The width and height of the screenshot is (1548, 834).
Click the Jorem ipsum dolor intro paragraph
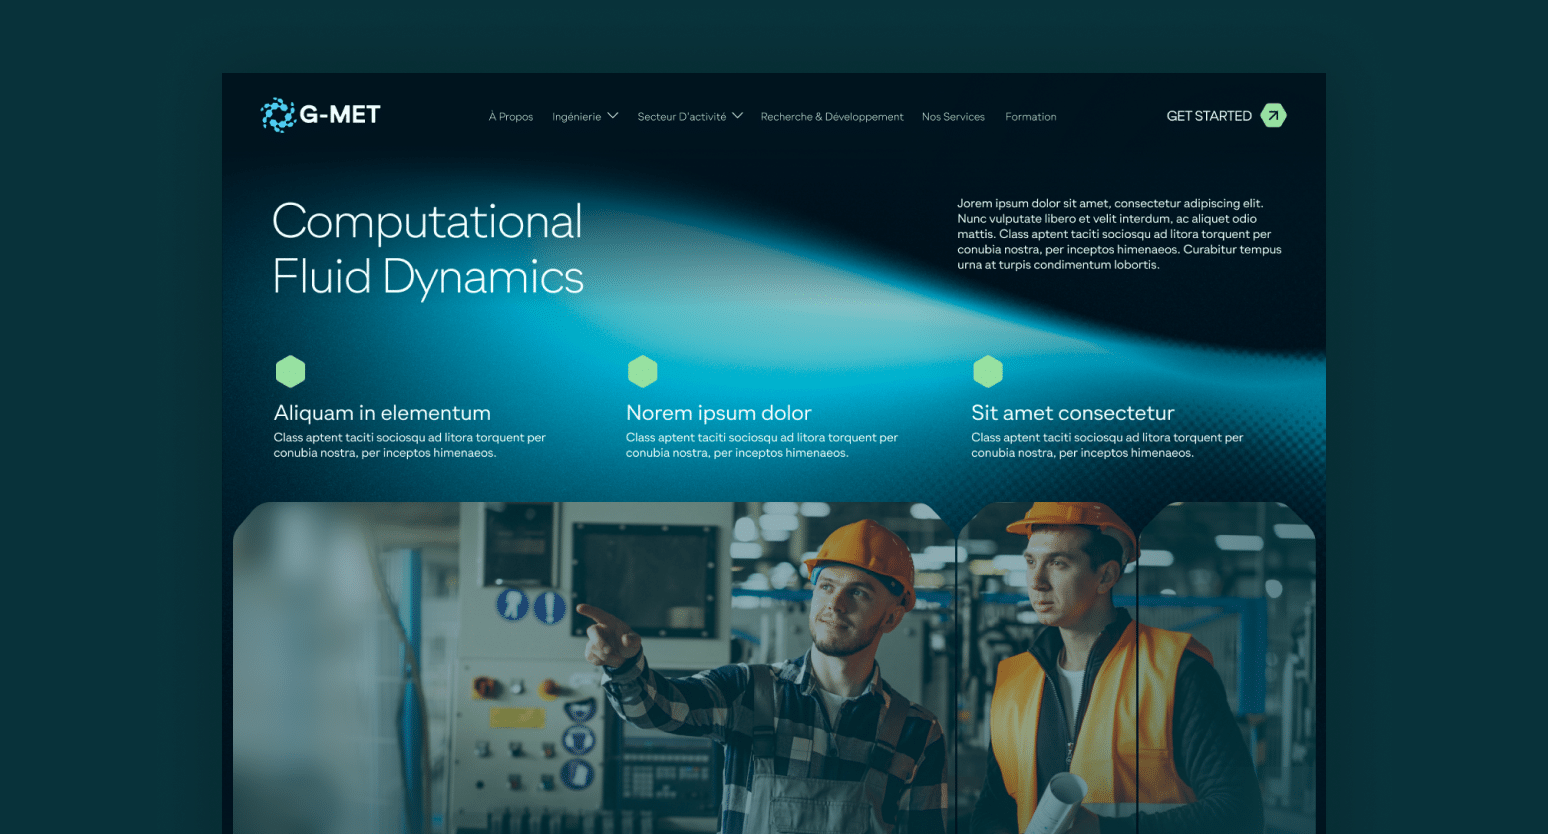coord(1119,234)
